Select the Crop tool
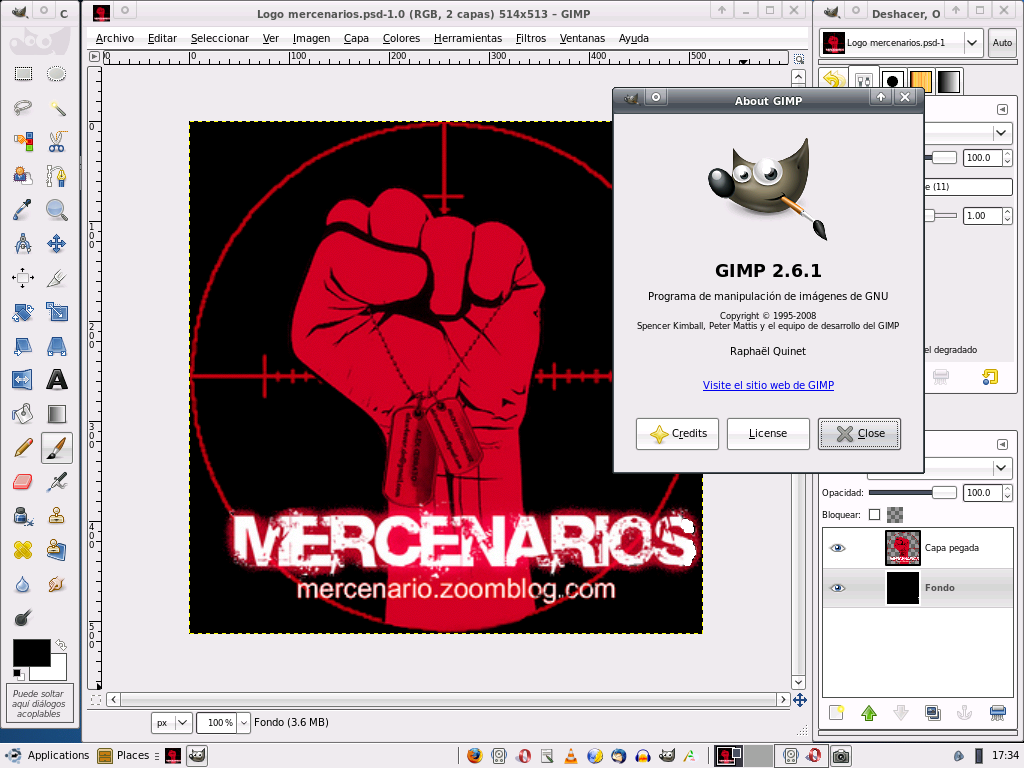This screenshot has width=1024, height=768. click(57, 278)
